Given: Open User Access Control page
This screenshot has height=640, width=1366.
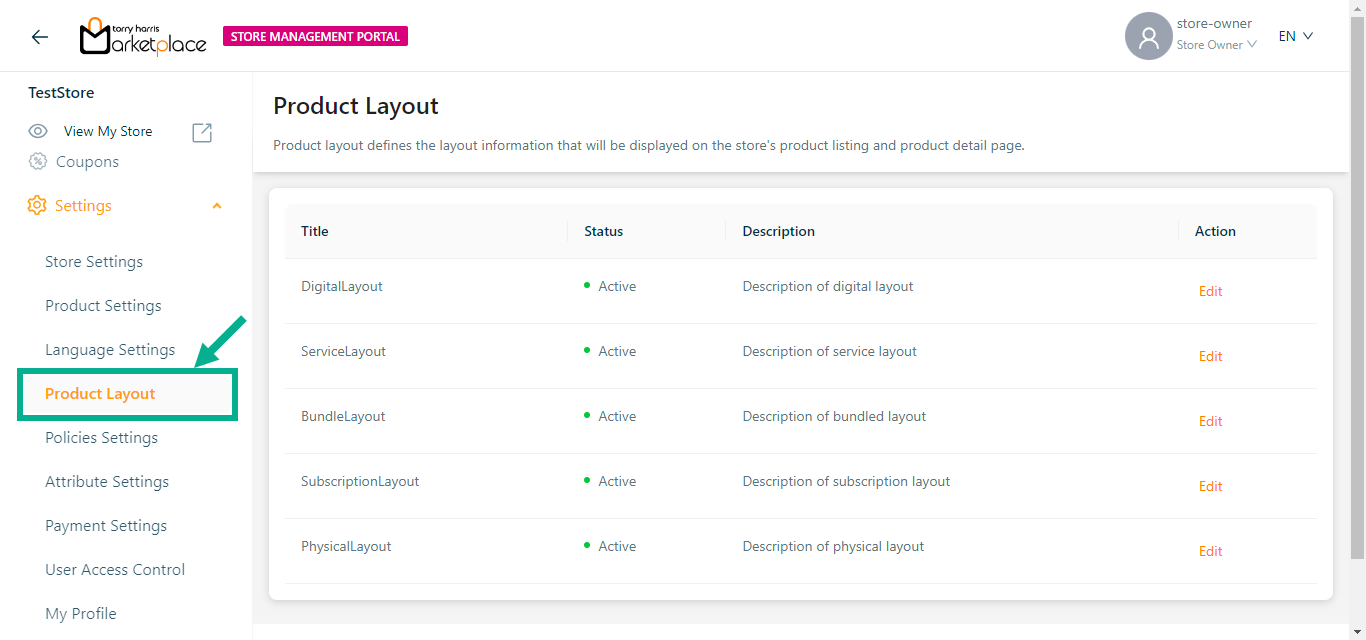Looking at the screenshot, I should [x=115, y=570].
